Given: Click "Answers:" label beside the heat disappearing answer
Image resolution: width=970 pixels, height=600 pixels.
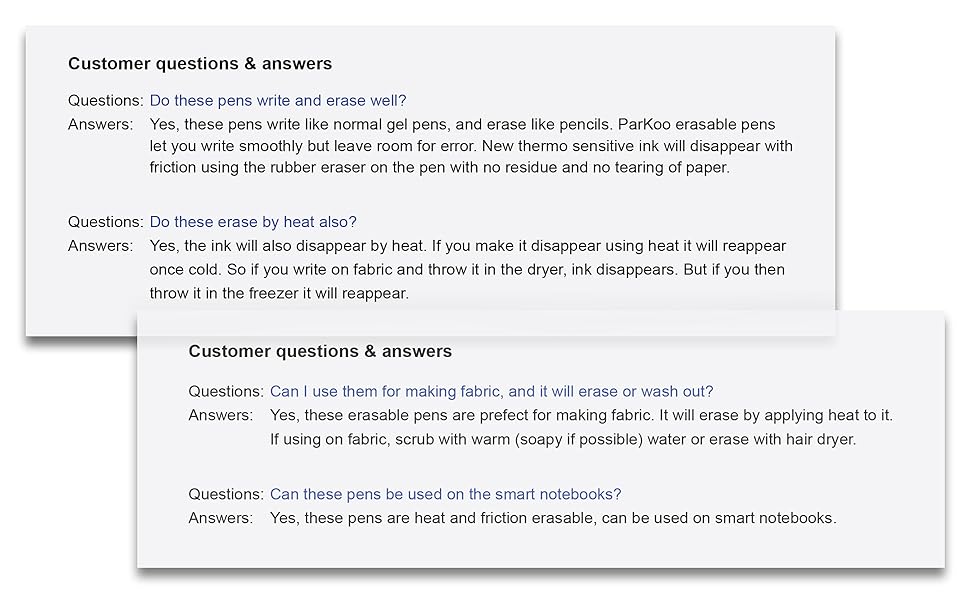Looking at the screenshot, I should pyautogui.click(x=100, y=245).
